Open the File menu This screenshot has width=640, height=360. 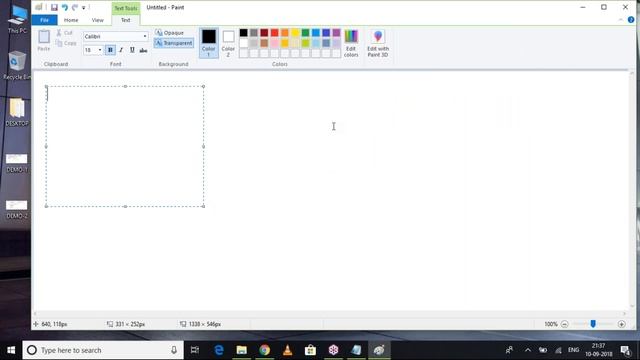click(x=44, y=20)
